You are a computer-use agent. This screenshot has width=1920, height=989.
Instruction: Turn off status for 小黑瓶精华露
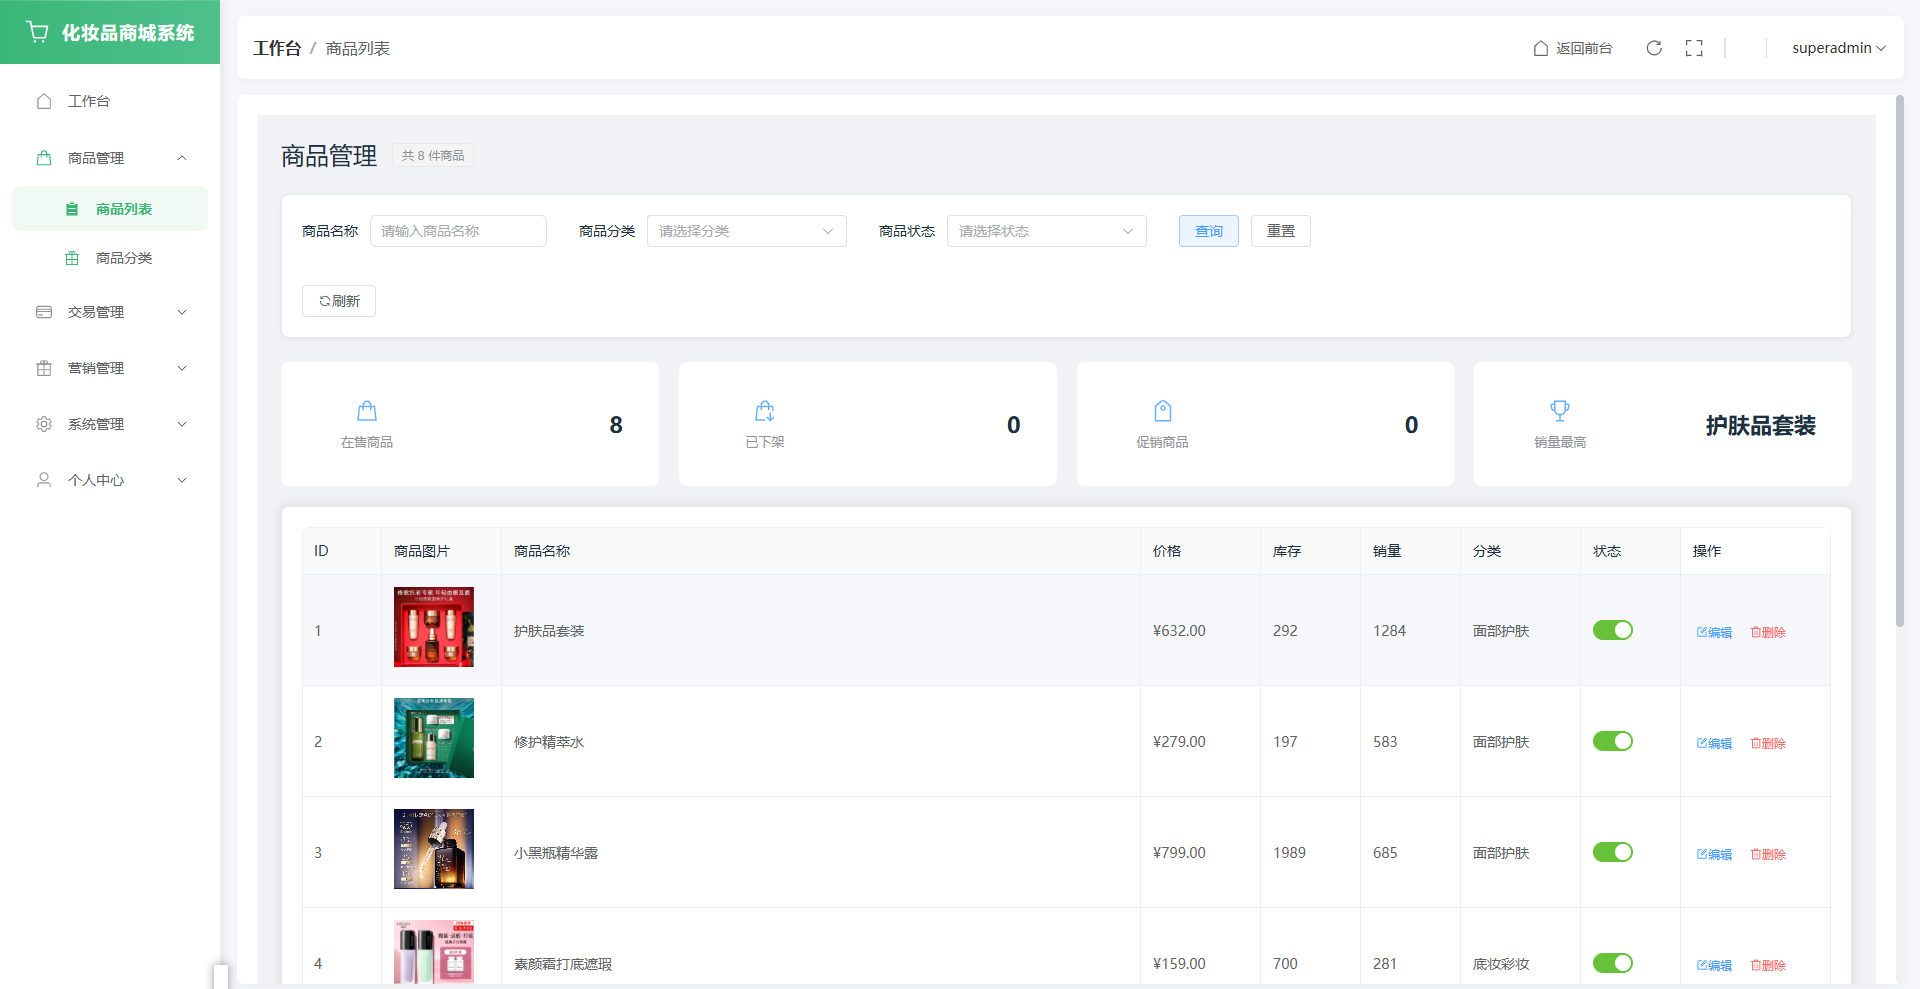pyautogui.click(x=1612, y=852)
